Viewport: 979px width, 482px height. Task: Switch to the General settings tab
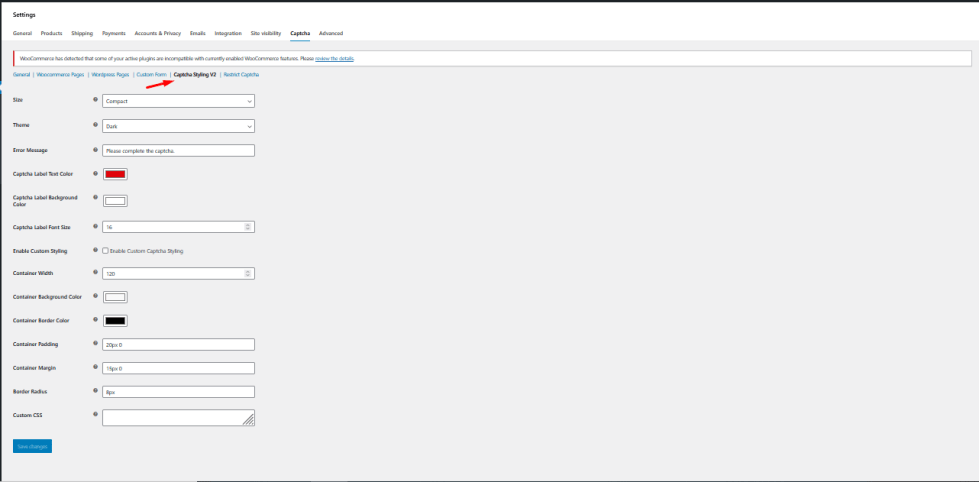(x=22, y=33)
